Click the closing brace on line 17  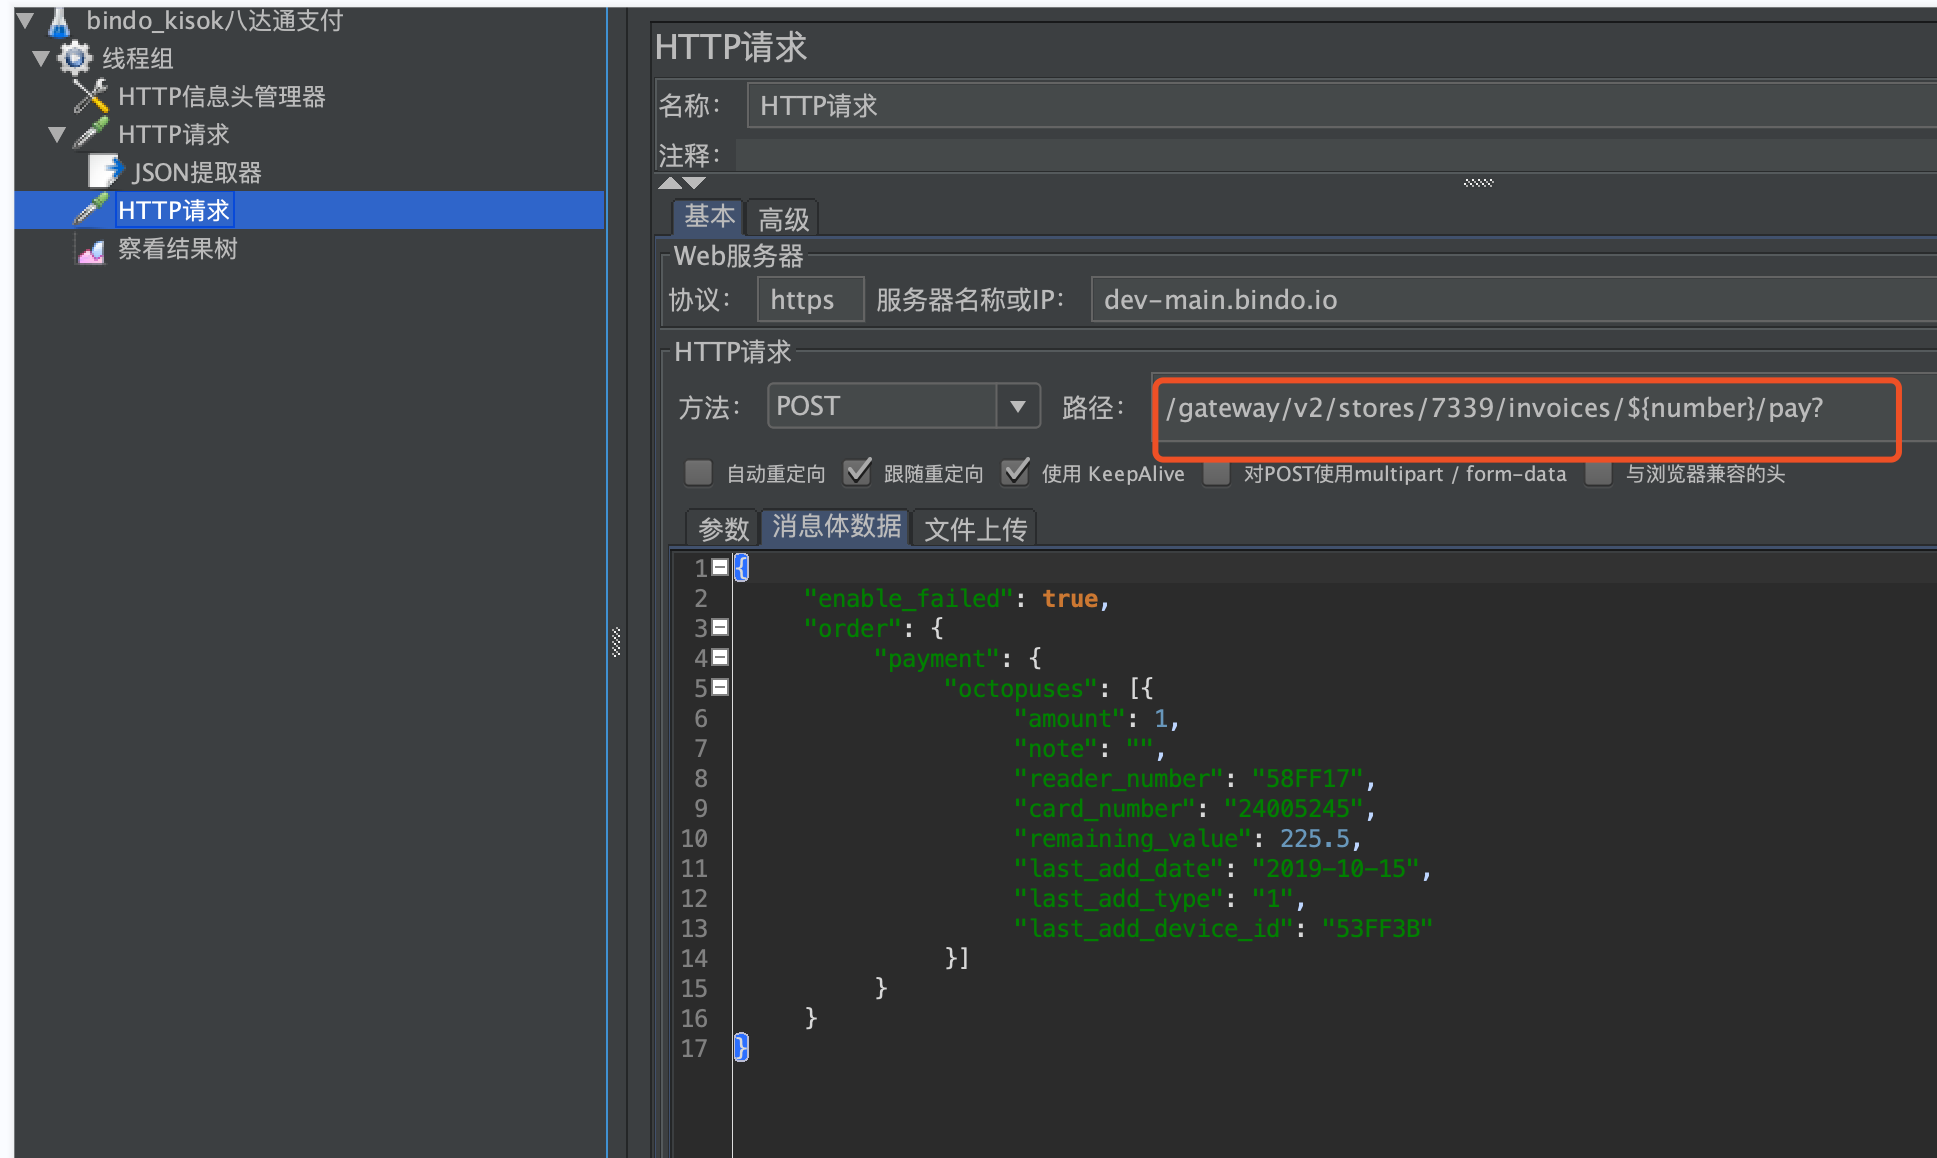(740, 1047)
